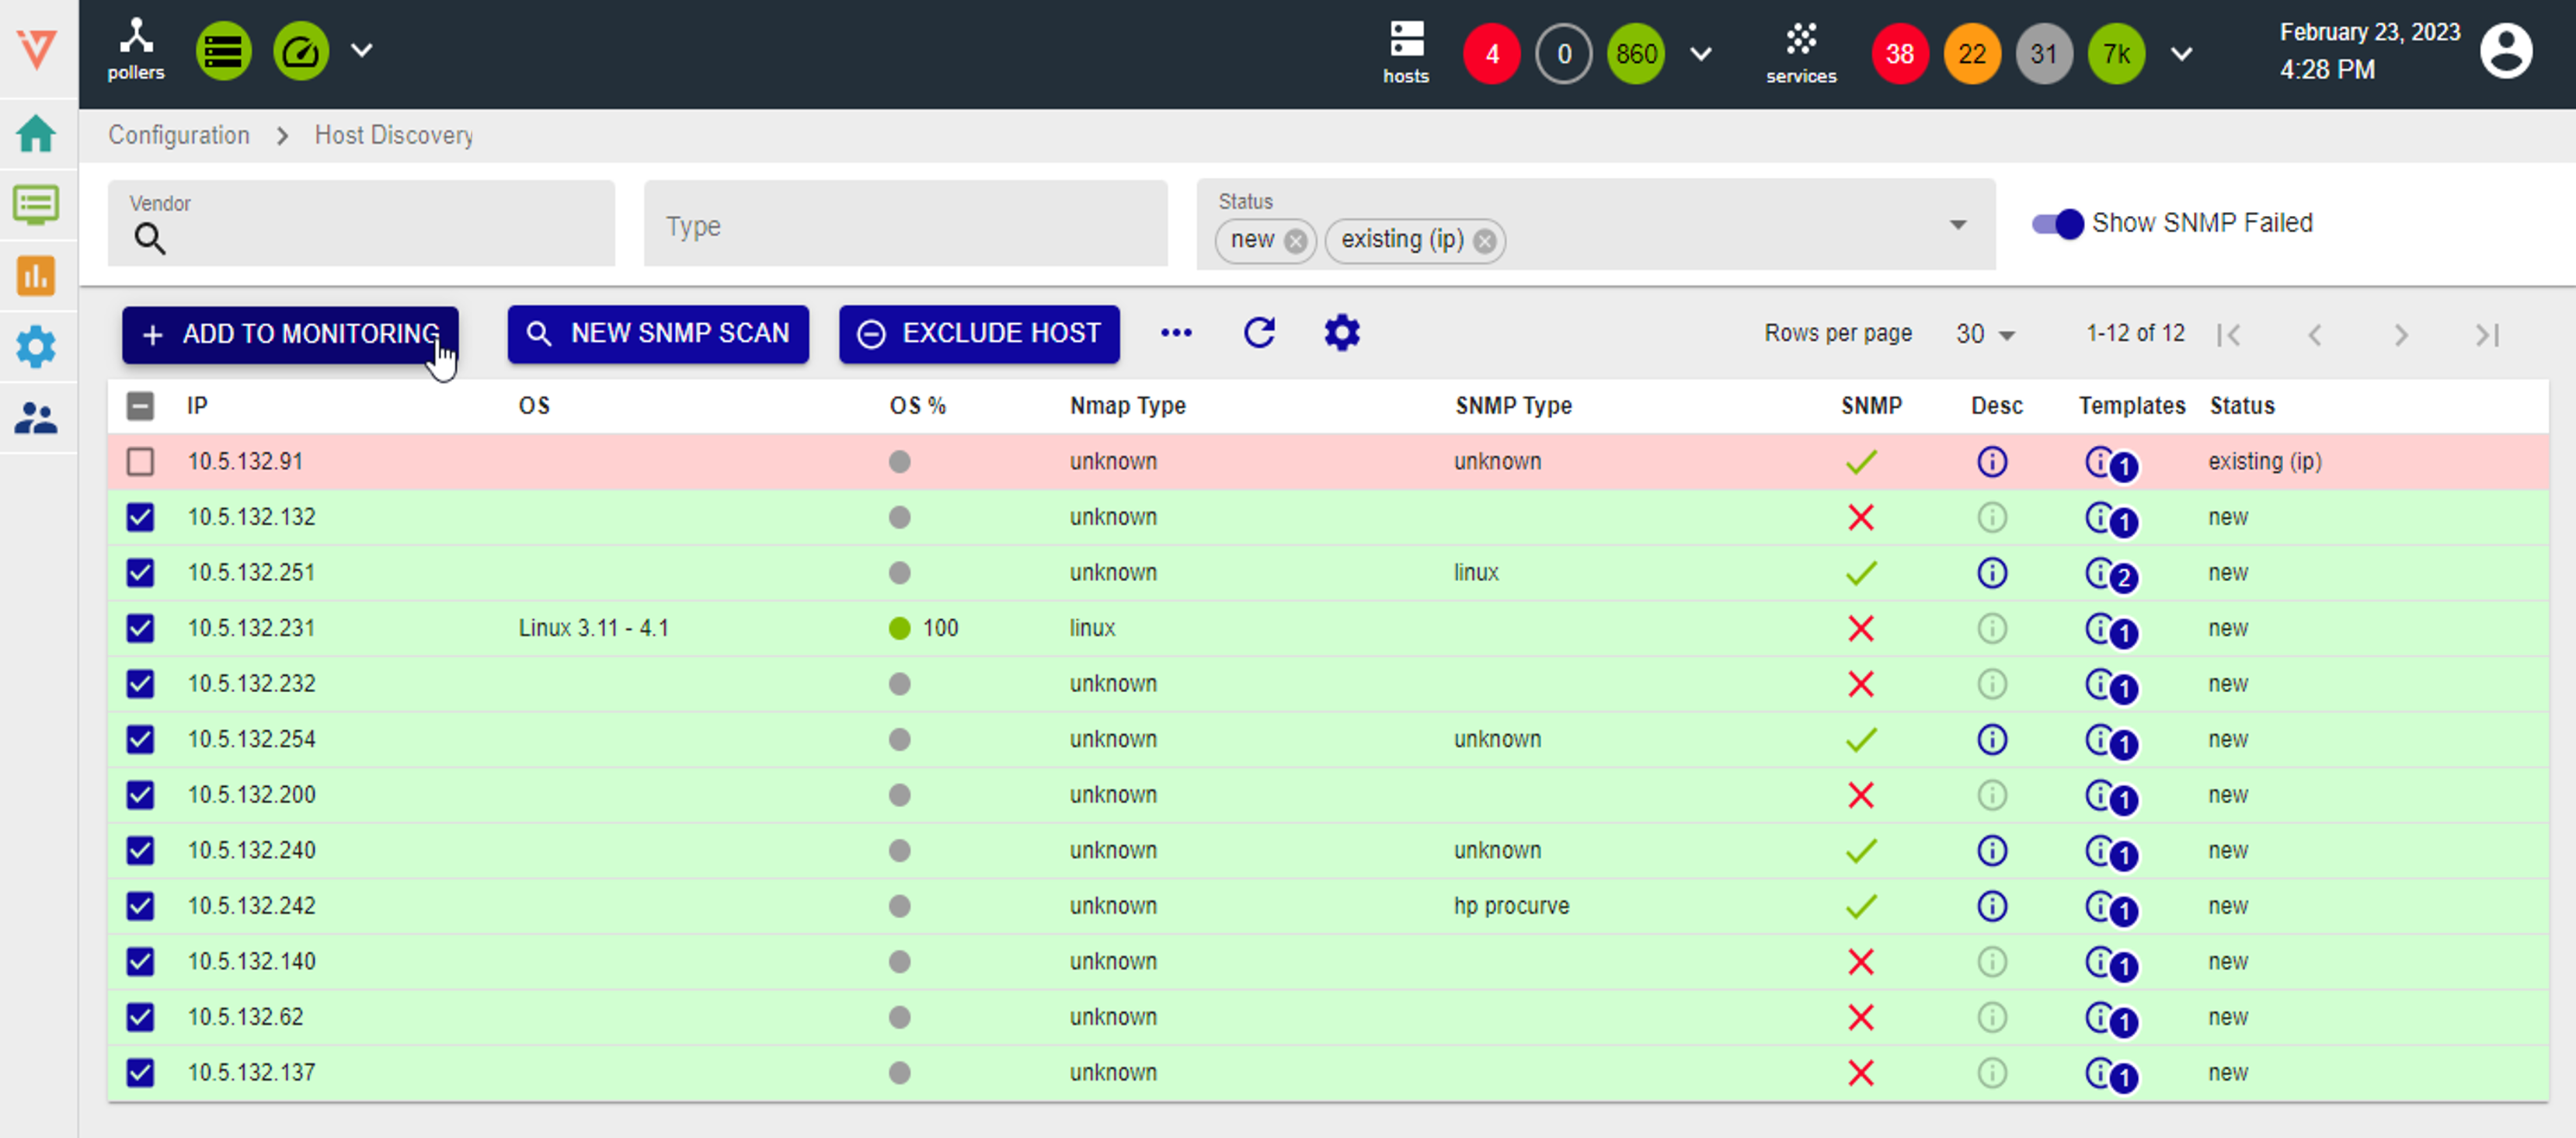This screenshot has height=1138, width=2576.
Task: Remove the 'new' status filter chip
Action: tap(1296, 241)
